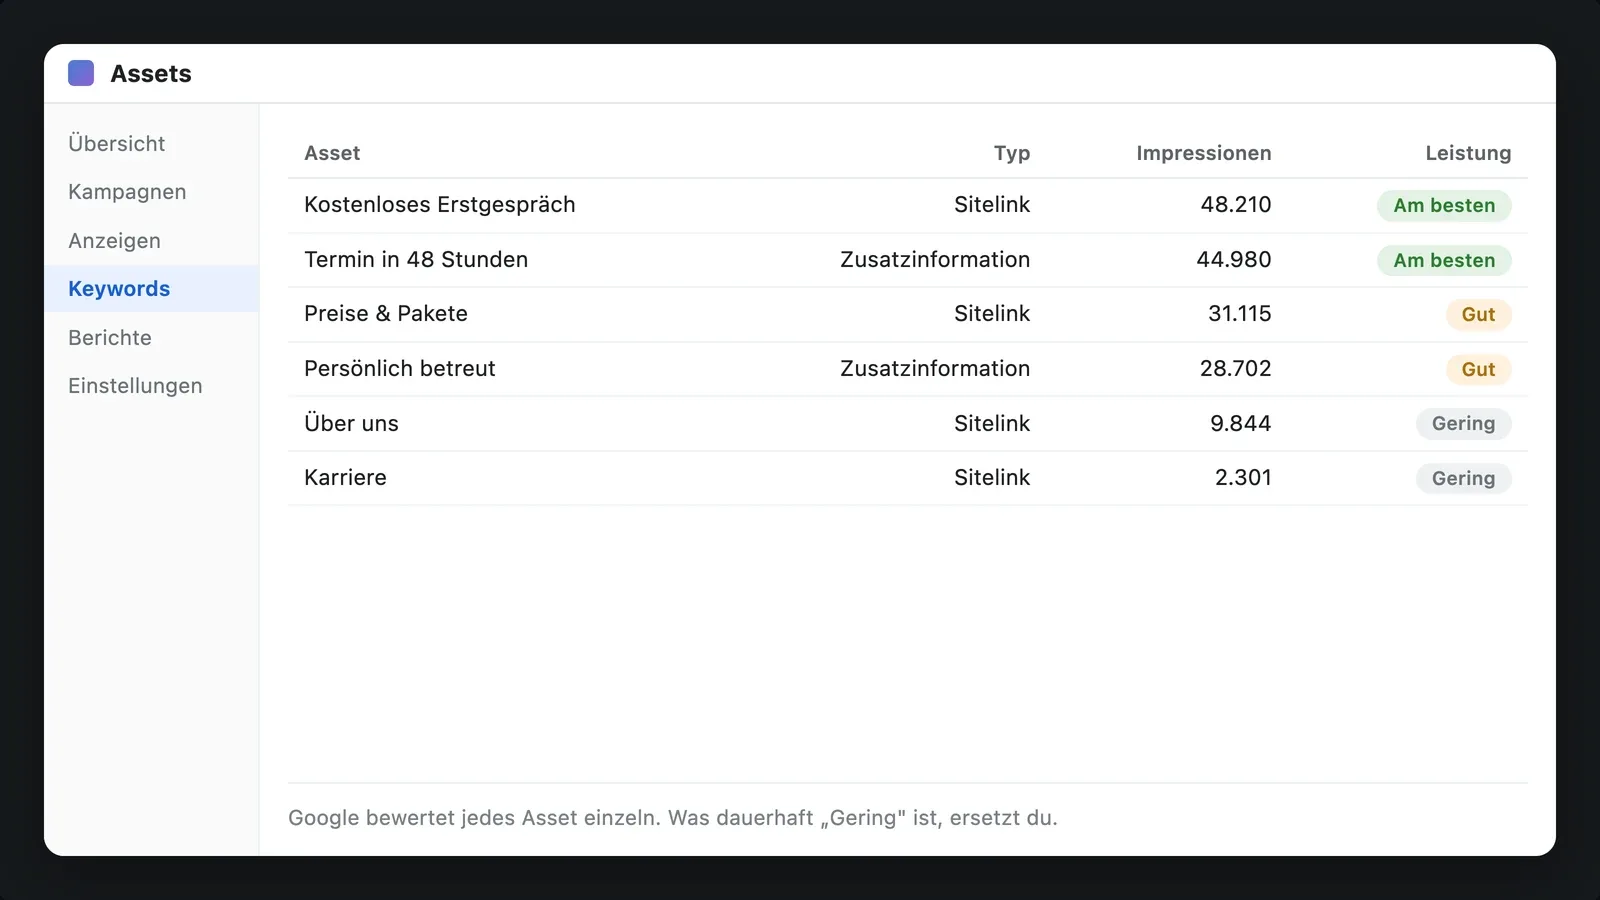
Task: Click Zusatzinformation in Persönlich betreut row
Action: point(935,369)
